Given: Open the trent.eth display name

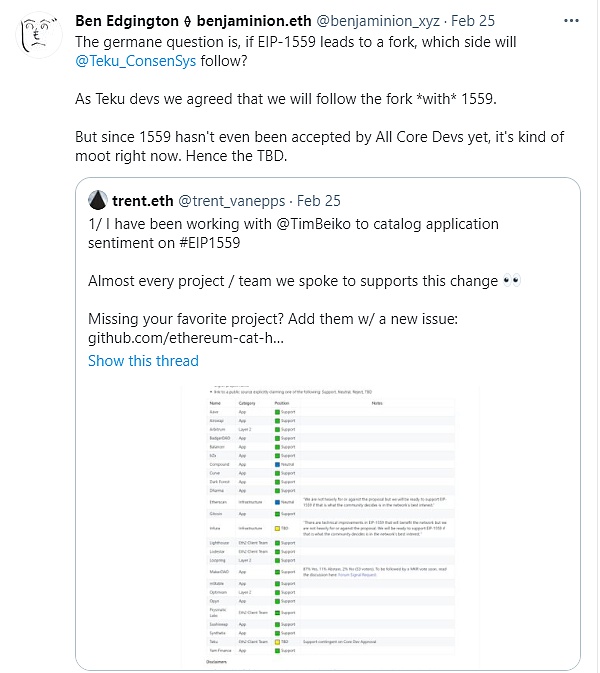Looking at the screenshot, I should pyautogui.click(x=146, y=199).
